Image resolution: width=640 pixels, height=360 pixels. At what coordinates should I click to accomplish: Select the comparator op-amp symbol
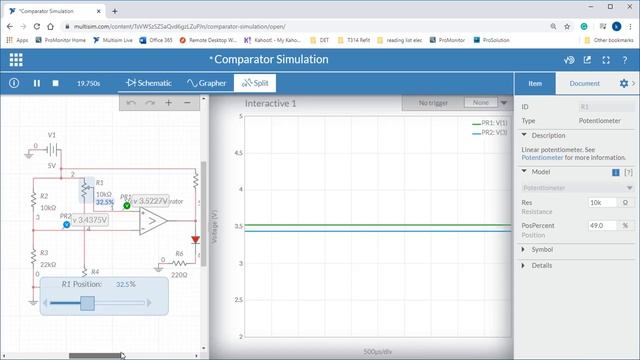153,221
